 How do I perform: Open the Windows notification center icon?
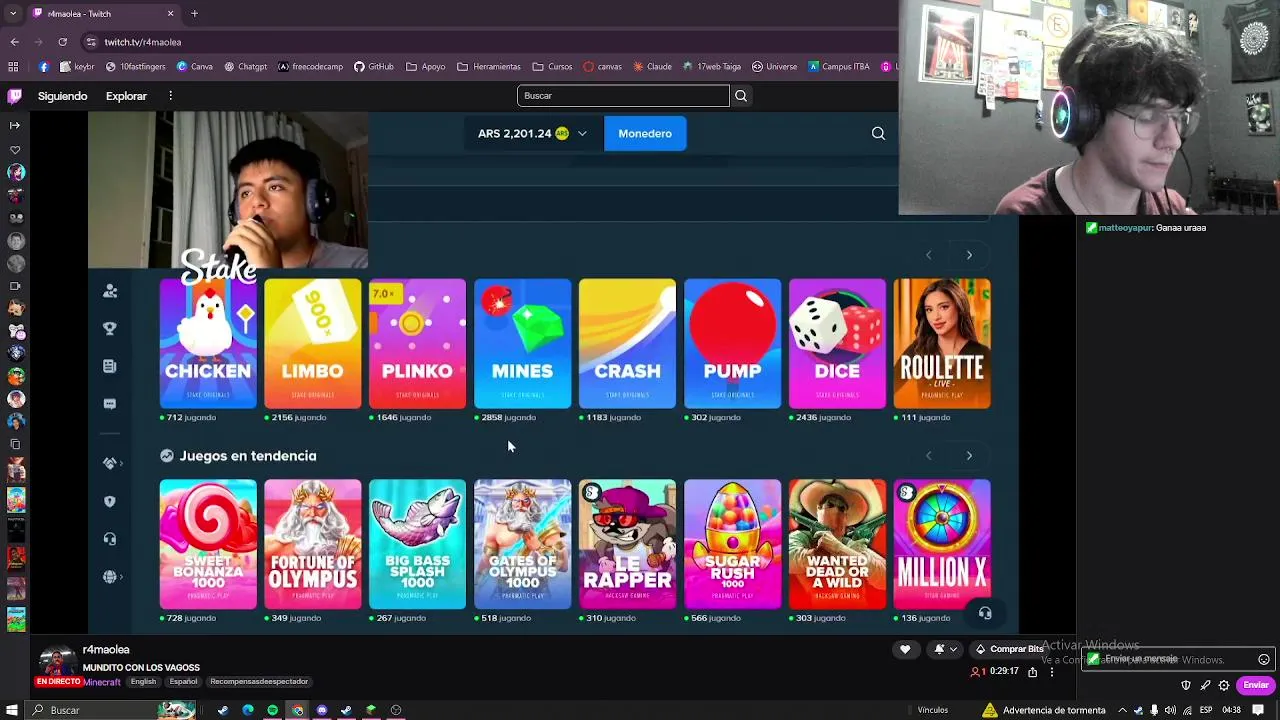1258,710
